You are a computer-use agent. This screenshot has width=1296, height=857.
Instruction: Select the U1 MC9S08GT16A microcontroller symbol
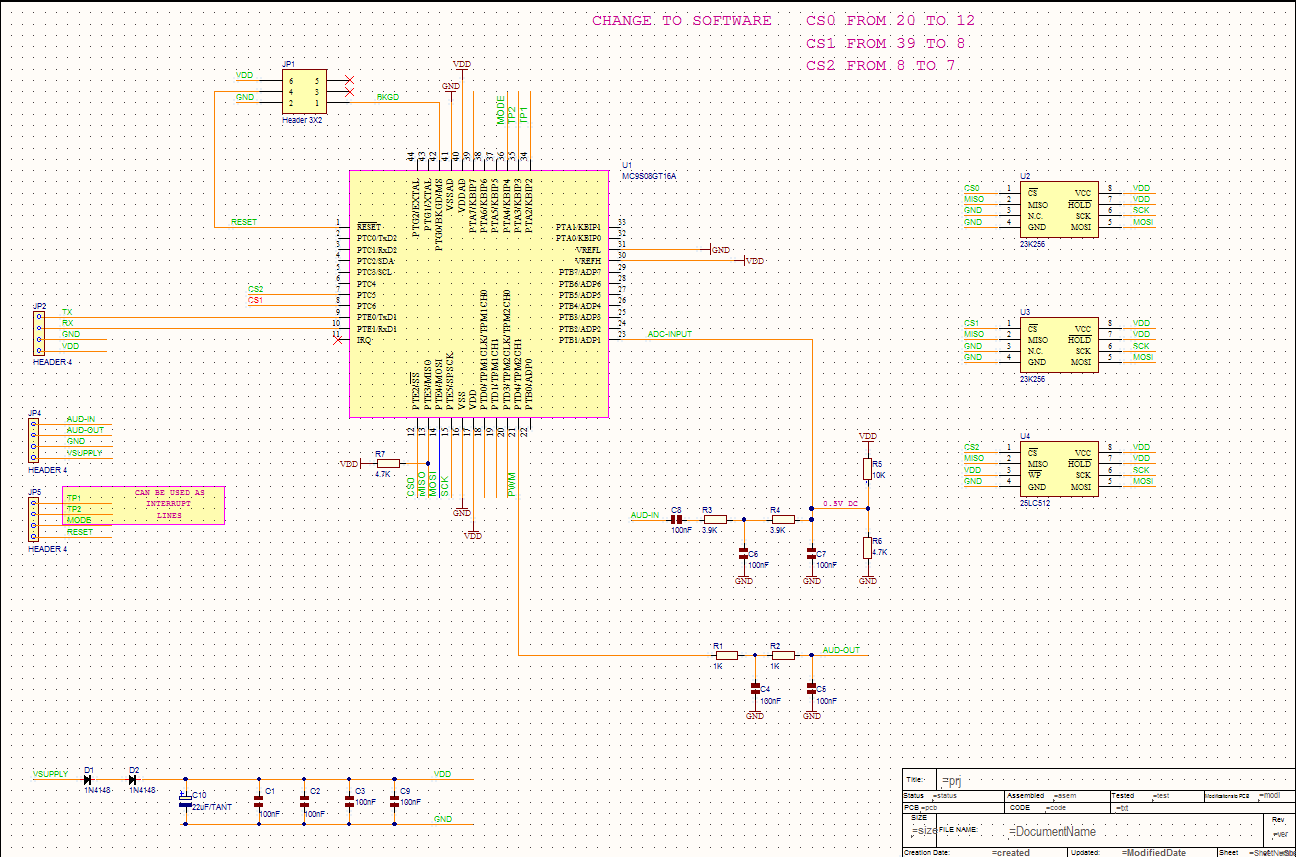point(478,293)
